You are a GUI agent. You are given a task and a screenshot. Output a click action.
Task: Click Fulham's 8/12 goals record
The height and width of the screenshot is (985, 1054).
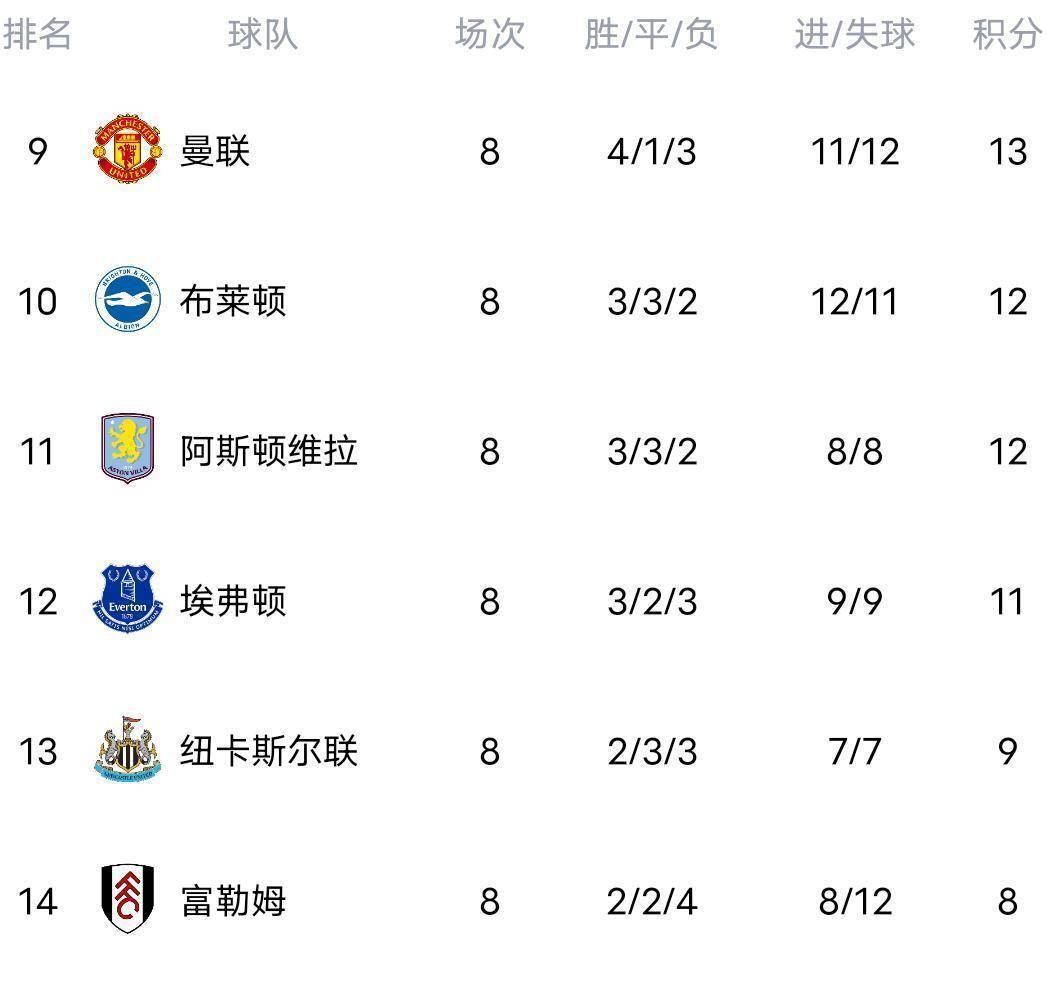[x=855, y=900]
